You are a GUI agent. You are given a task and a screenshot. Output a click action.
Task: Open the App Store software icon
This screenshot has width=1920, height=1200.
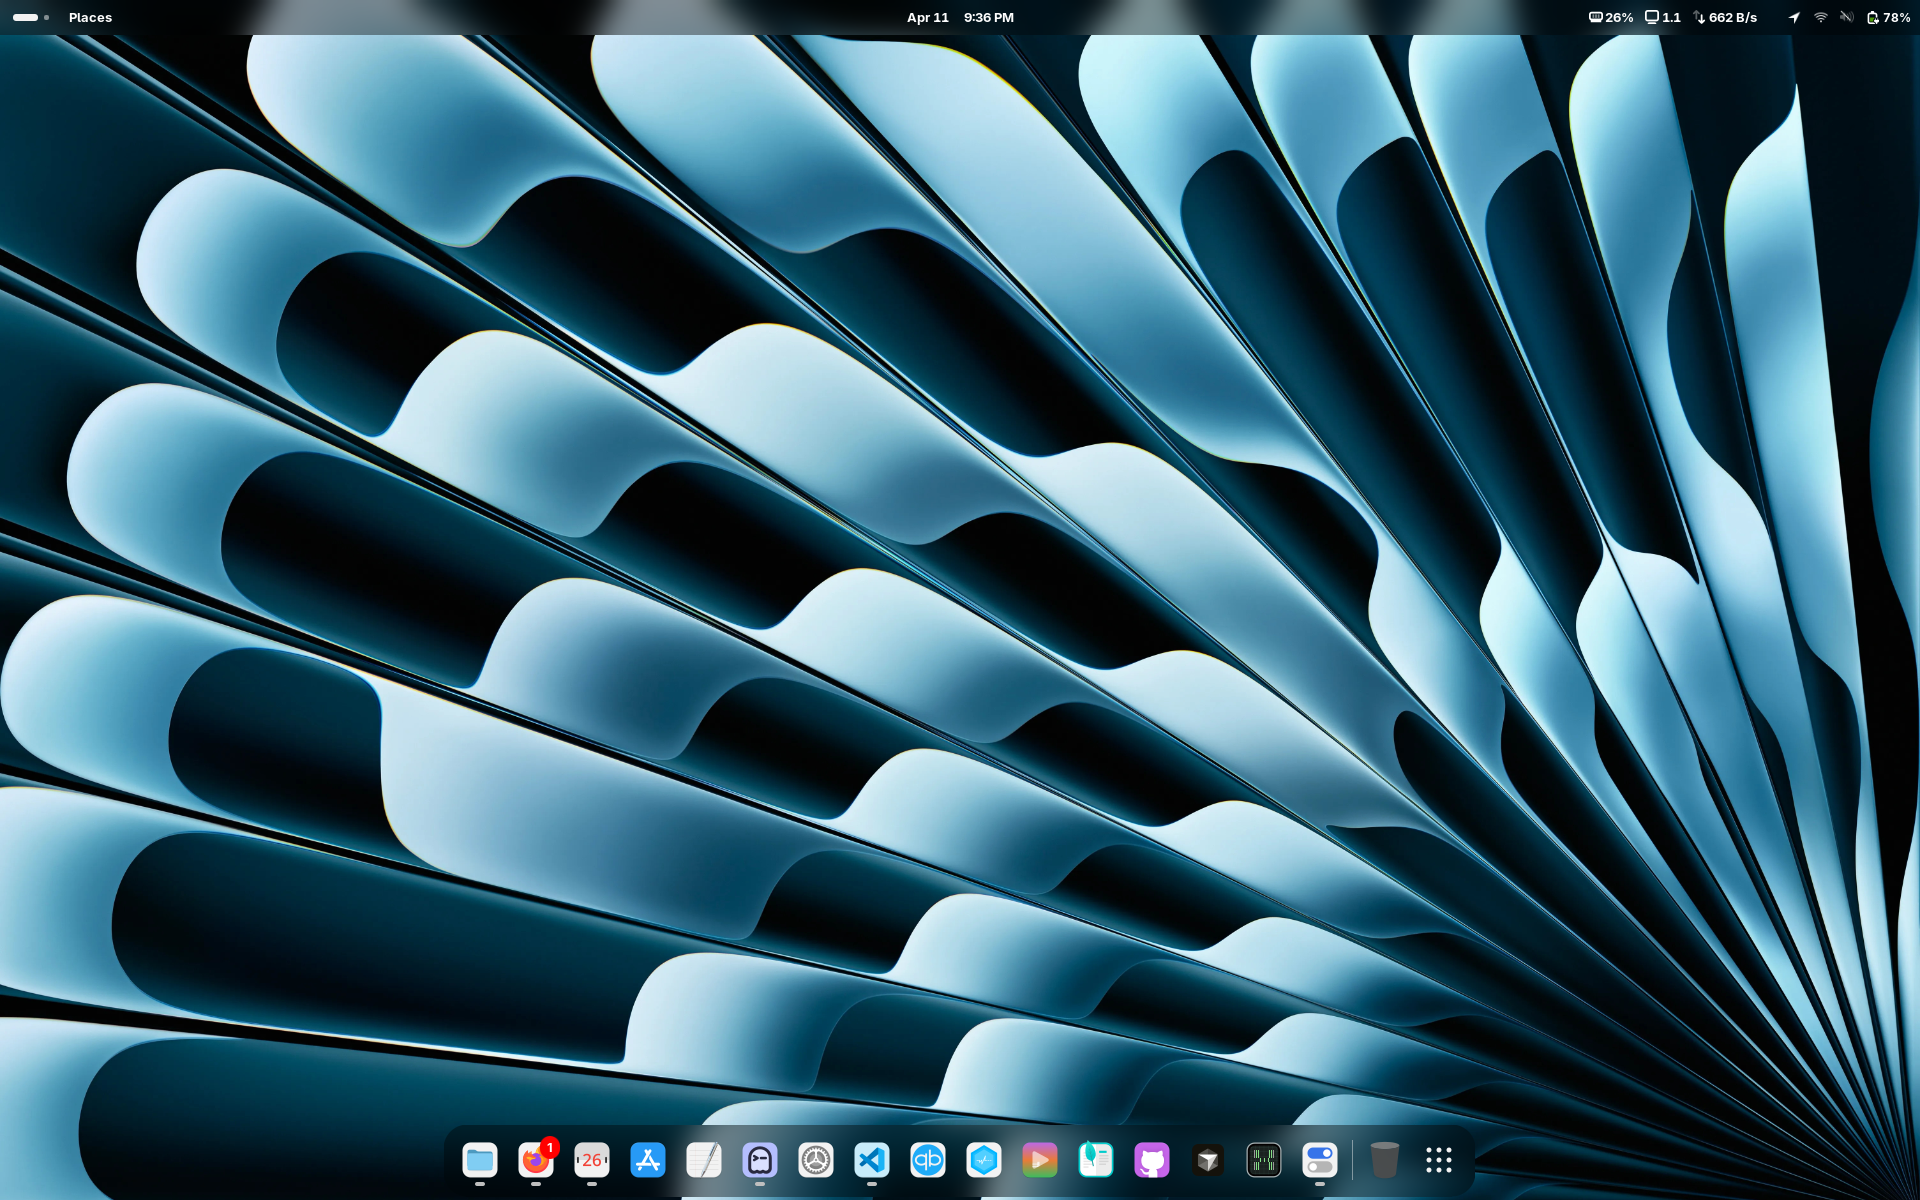648,1160
